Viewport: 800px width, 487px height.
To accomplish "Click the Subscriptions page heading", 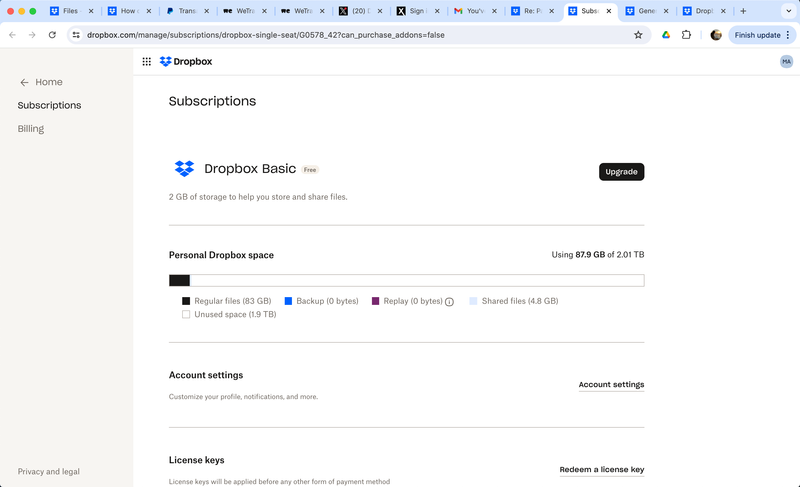I will point(212,101).
